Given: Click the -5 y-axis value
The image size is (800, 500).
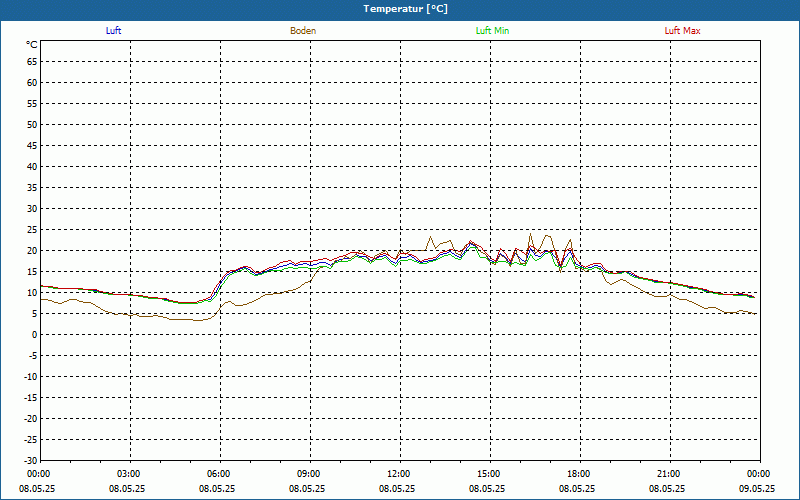Looking at the screenshot, I should coord(33,356).
